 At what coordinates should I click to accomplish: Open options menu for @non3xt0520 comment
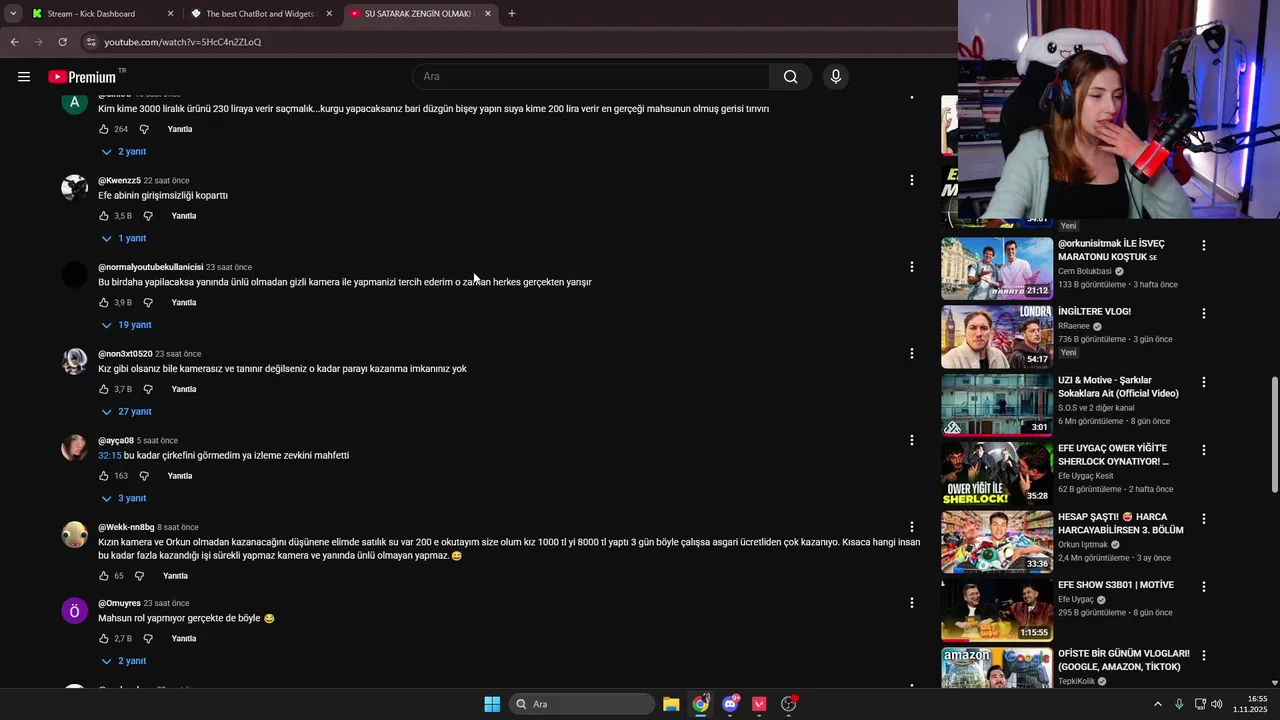point(911,353)
